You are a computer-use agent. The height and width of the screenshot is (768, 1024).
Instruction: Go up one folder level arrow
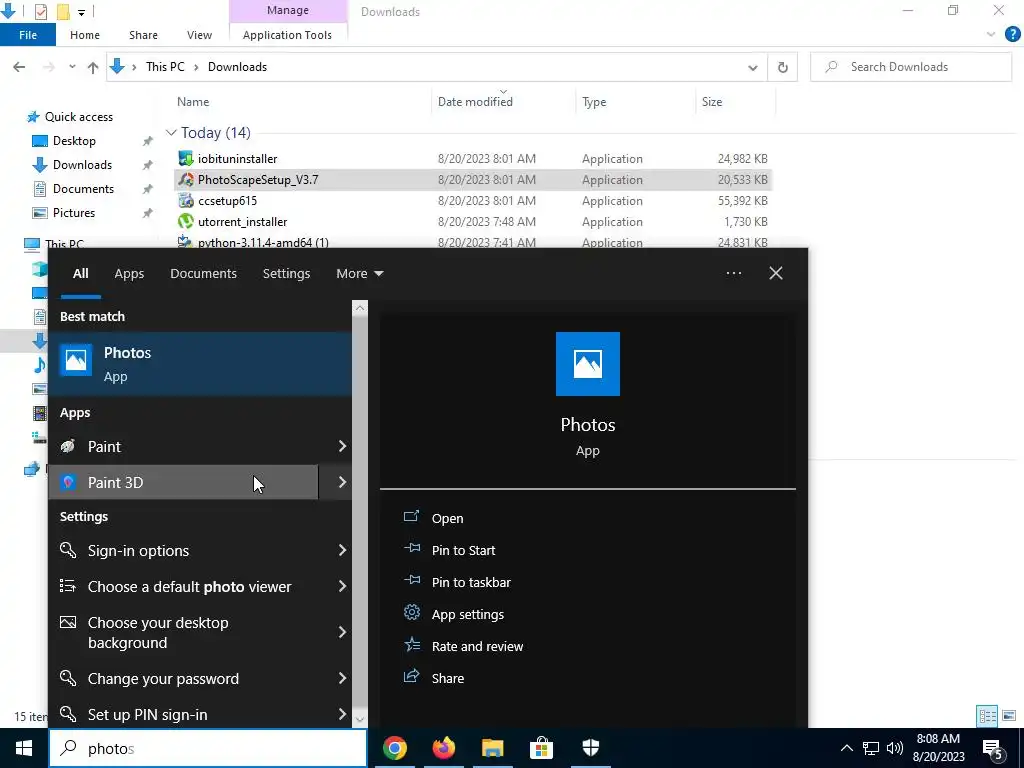[x=93, y=67]
